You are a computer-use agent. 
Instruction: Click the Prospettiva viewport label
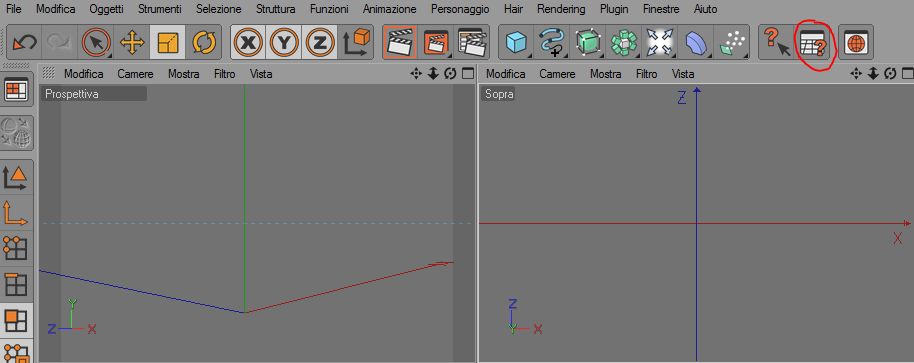(x=93, y=94)
